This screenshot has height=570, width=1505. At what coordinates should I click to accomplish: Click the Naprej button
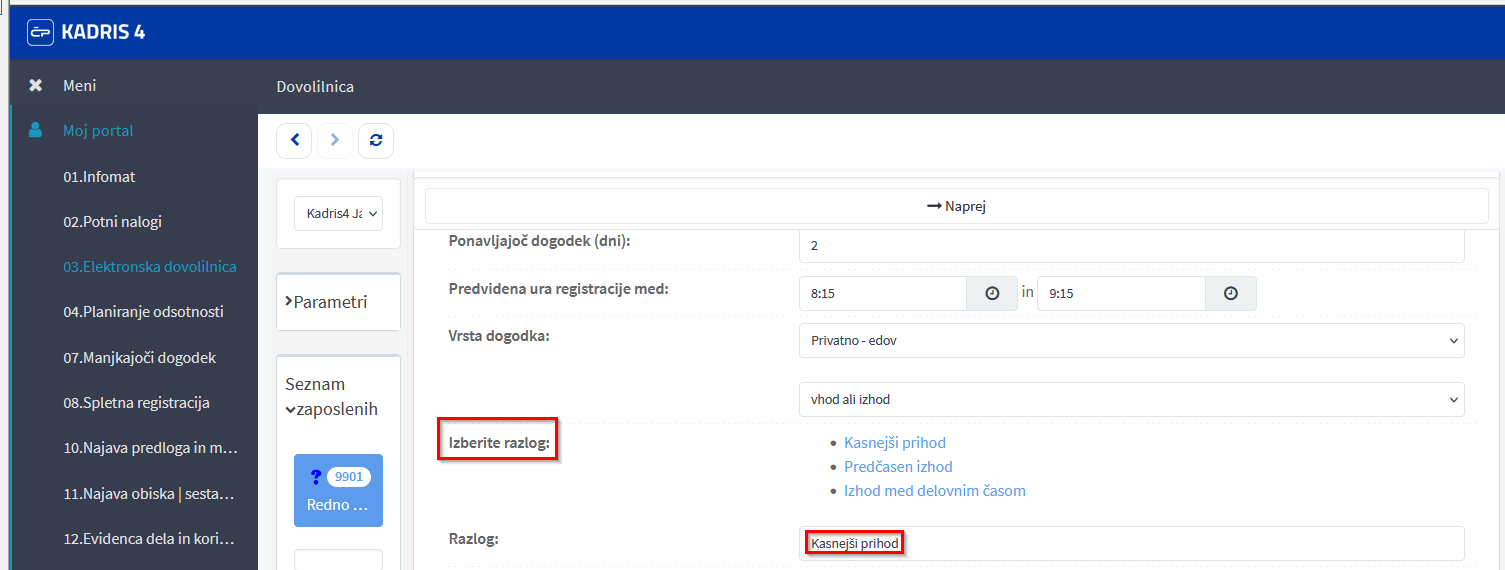click(x=956, y=206)
